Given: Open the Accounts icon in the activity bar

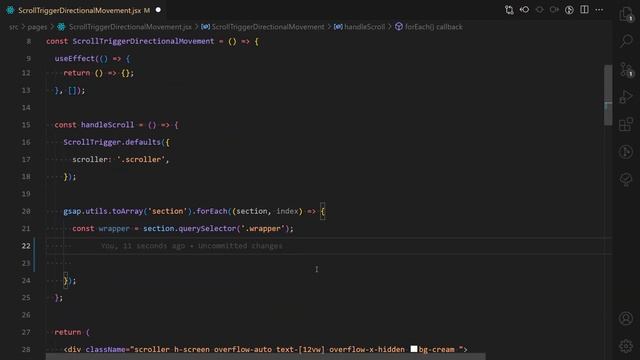Looking at the screenshot, I should click(x=626, y=318).
